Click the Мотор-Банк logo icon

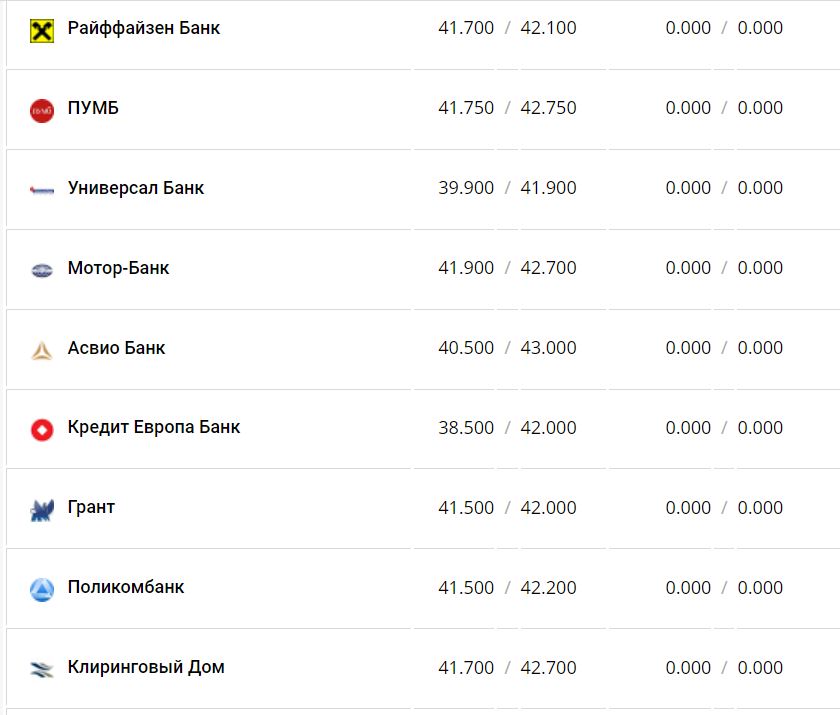coord(41,270)
